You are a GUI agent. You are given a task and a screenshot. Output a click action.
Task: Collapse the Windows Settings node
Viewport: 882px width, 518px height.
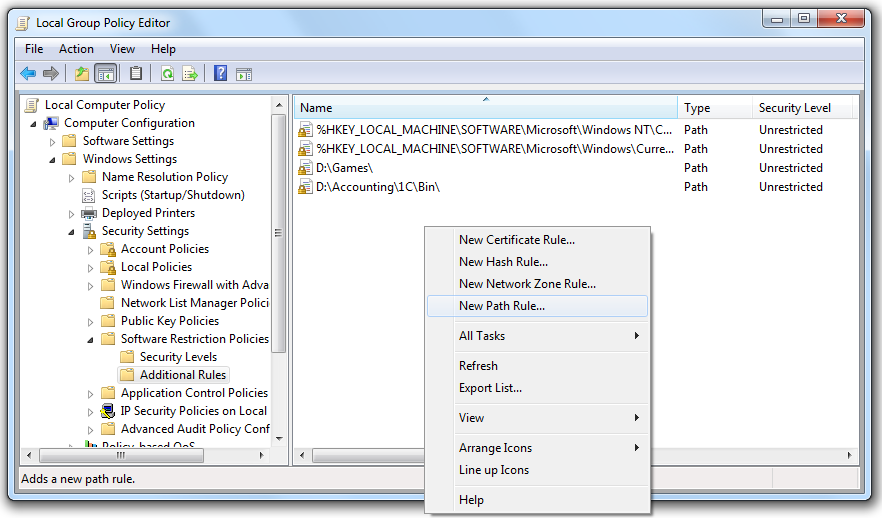52,160
